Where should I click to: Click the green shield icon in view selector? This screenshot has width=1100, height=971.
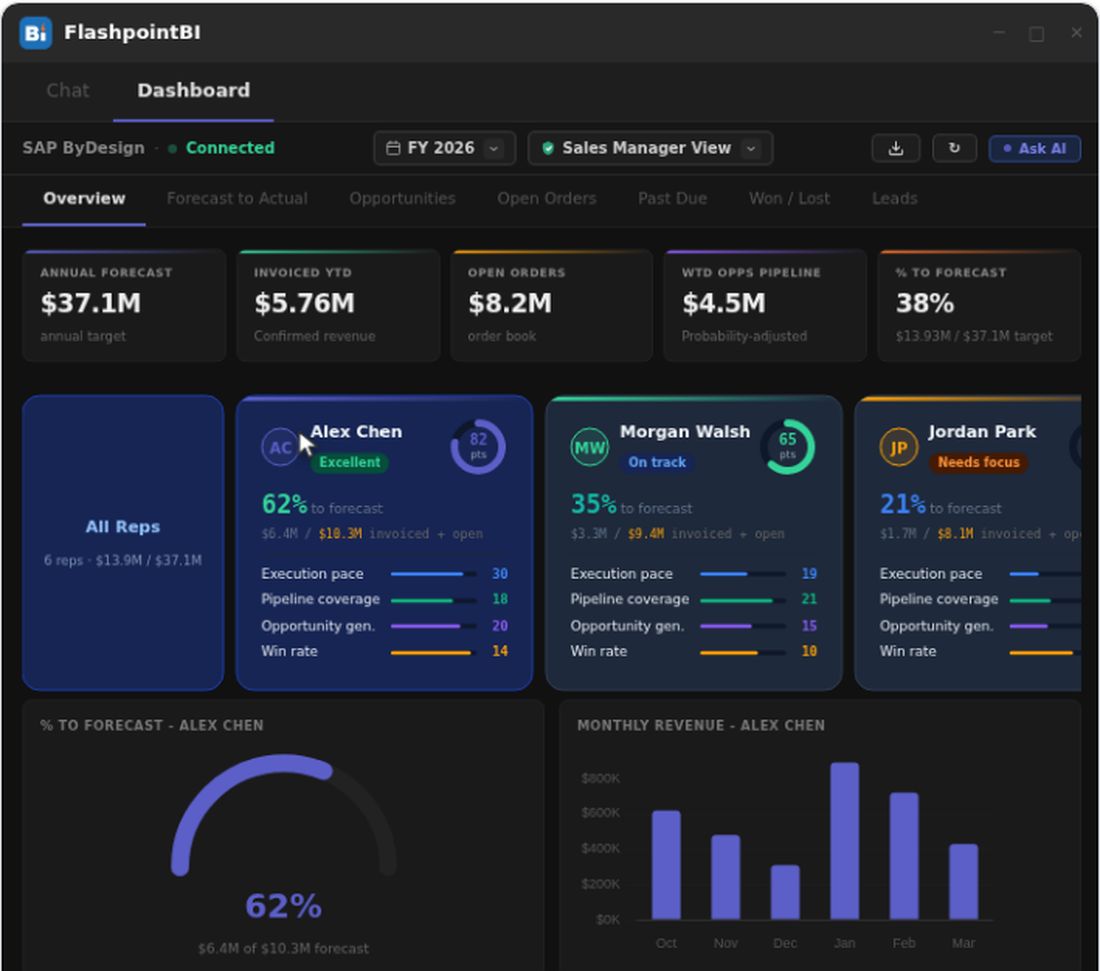click(x=548, y=148)
